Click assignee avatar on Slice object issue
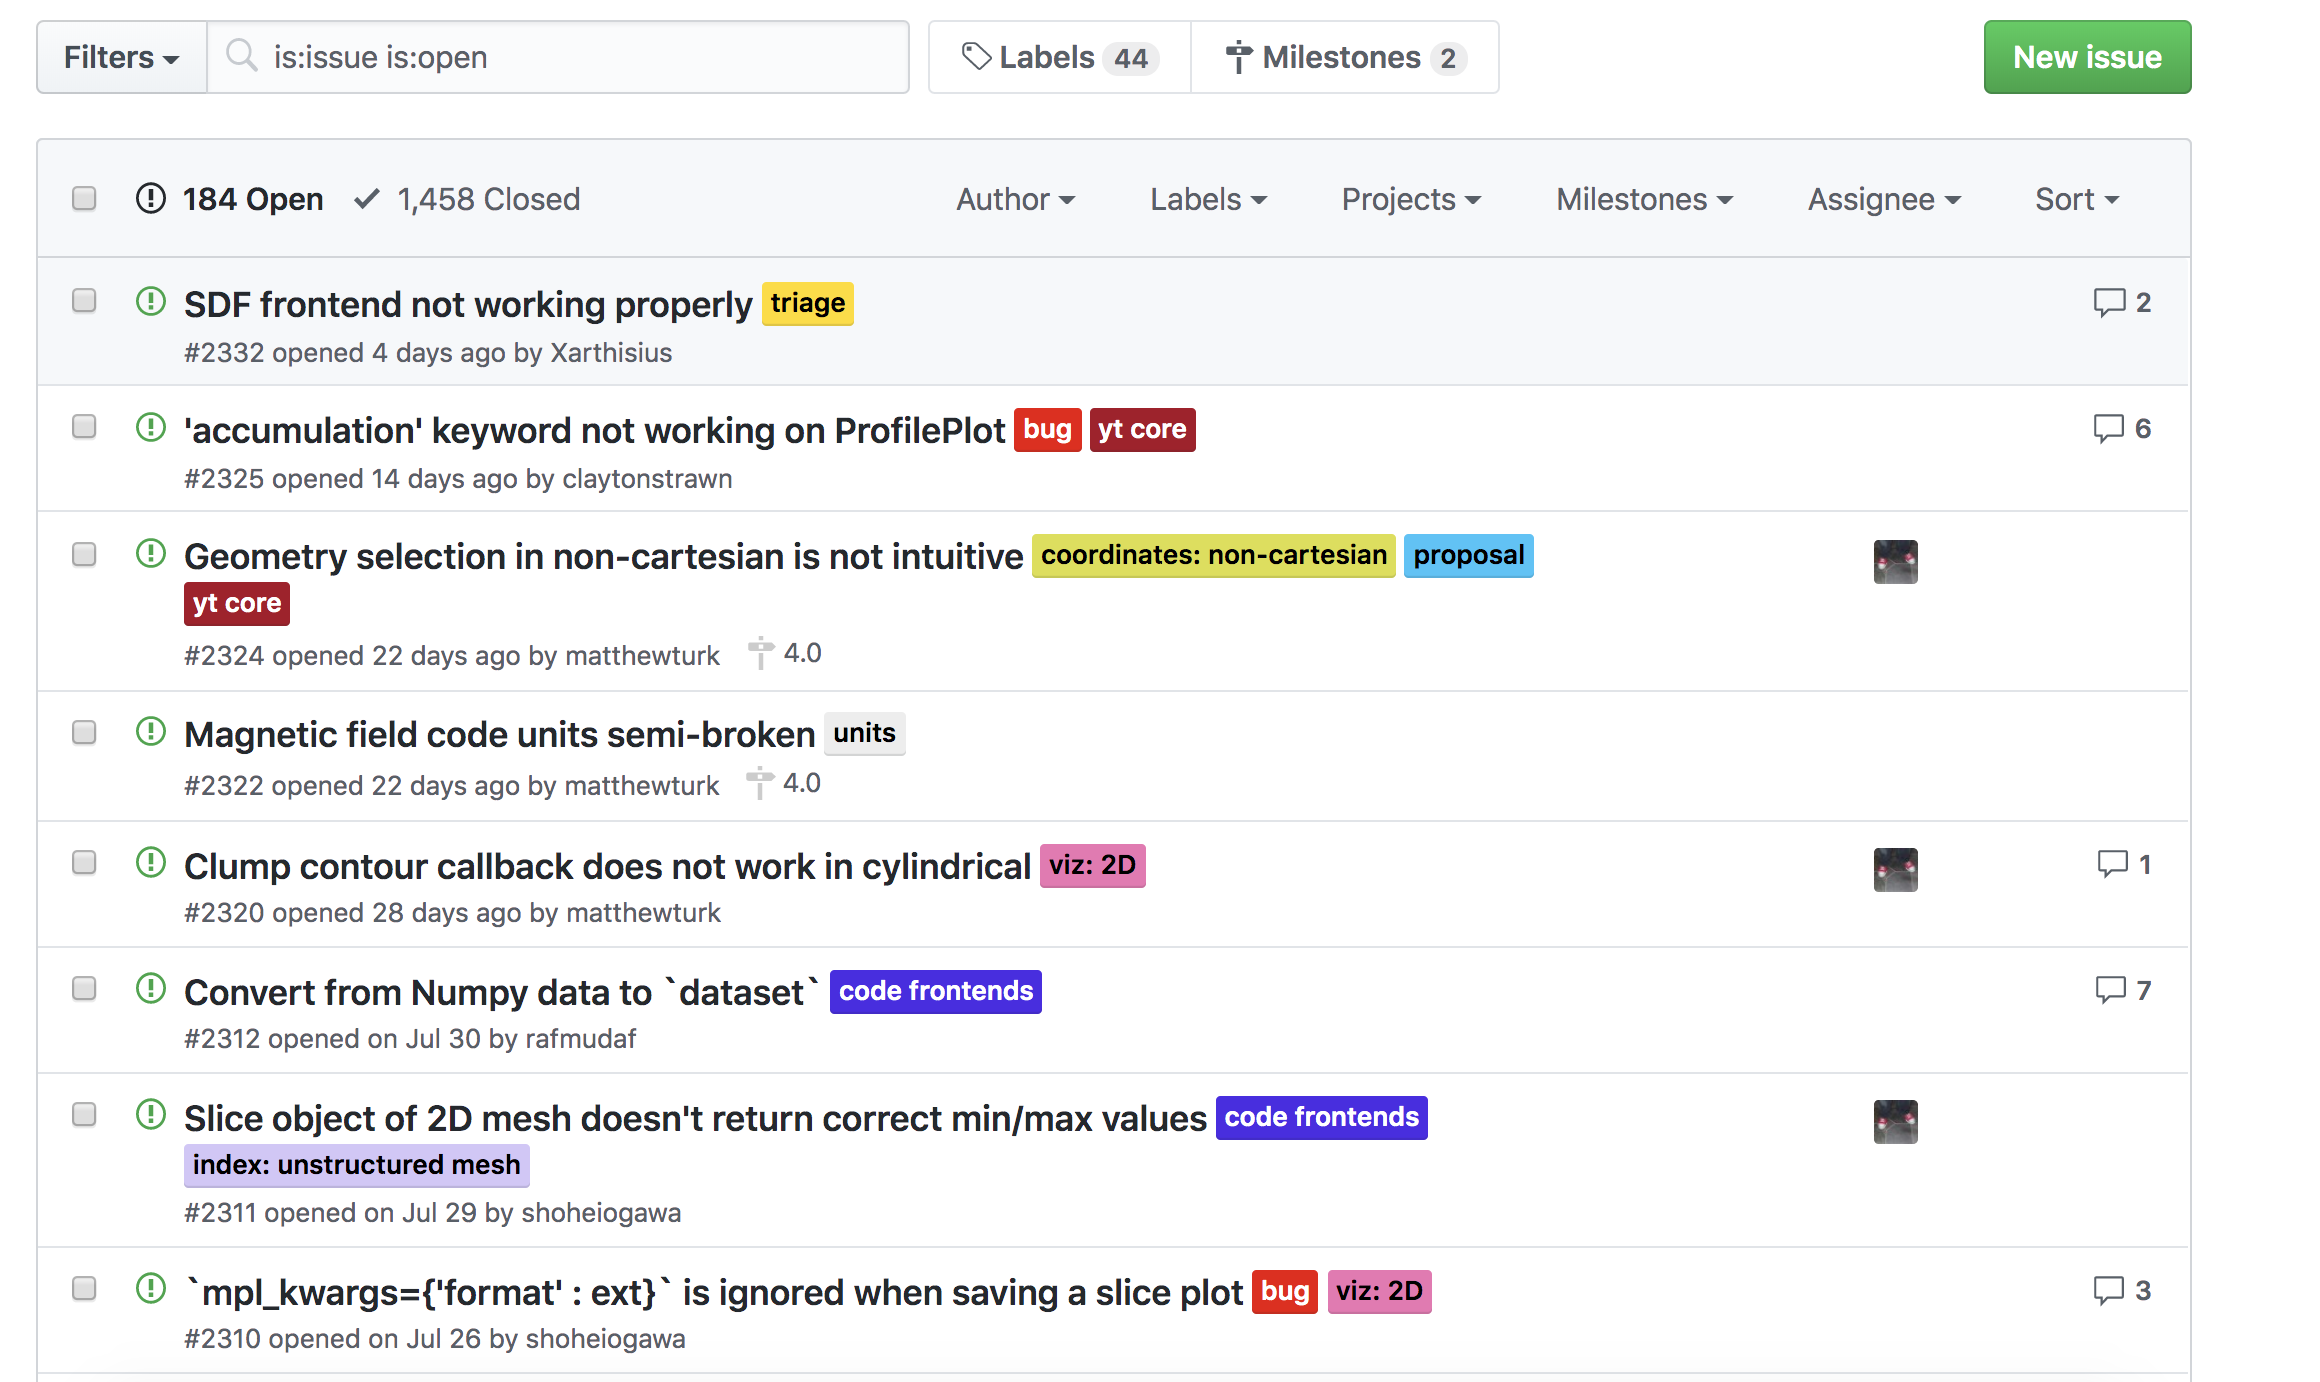The height and width of the screenshot is (1382, 2320). coord(1895,1121)
